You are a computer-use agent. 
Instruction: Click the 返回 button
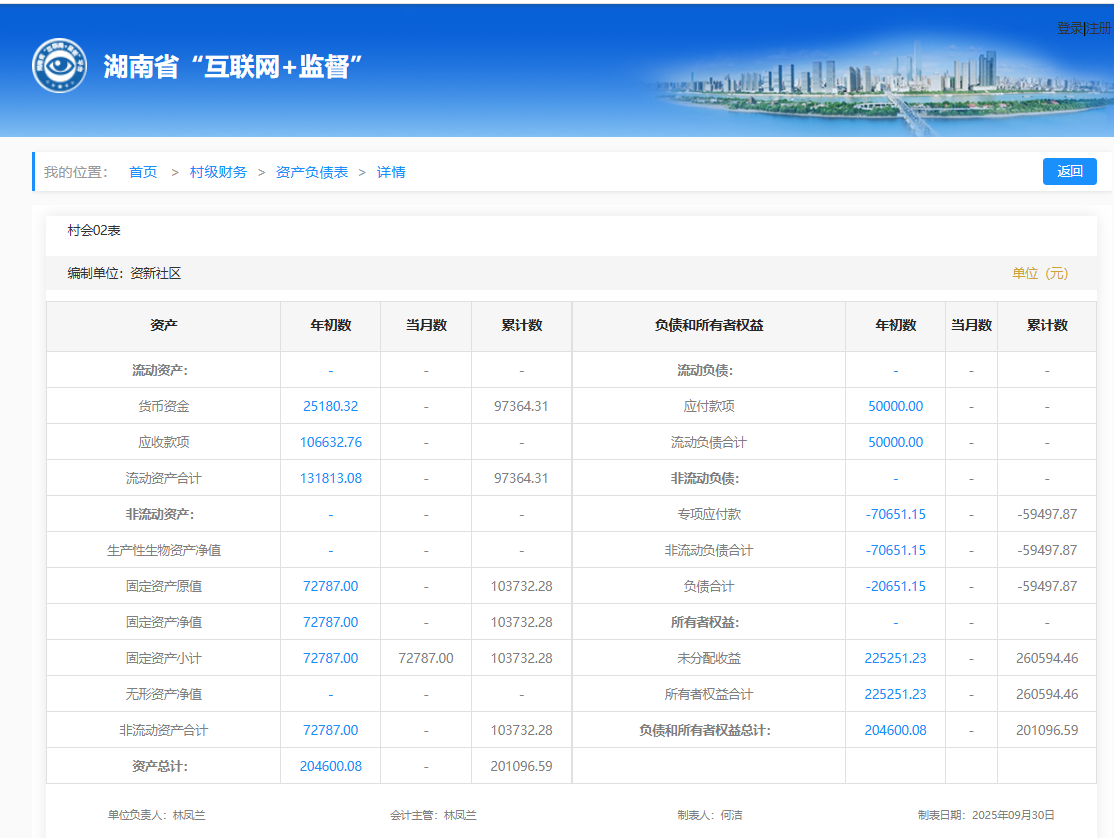[1069, 172]
